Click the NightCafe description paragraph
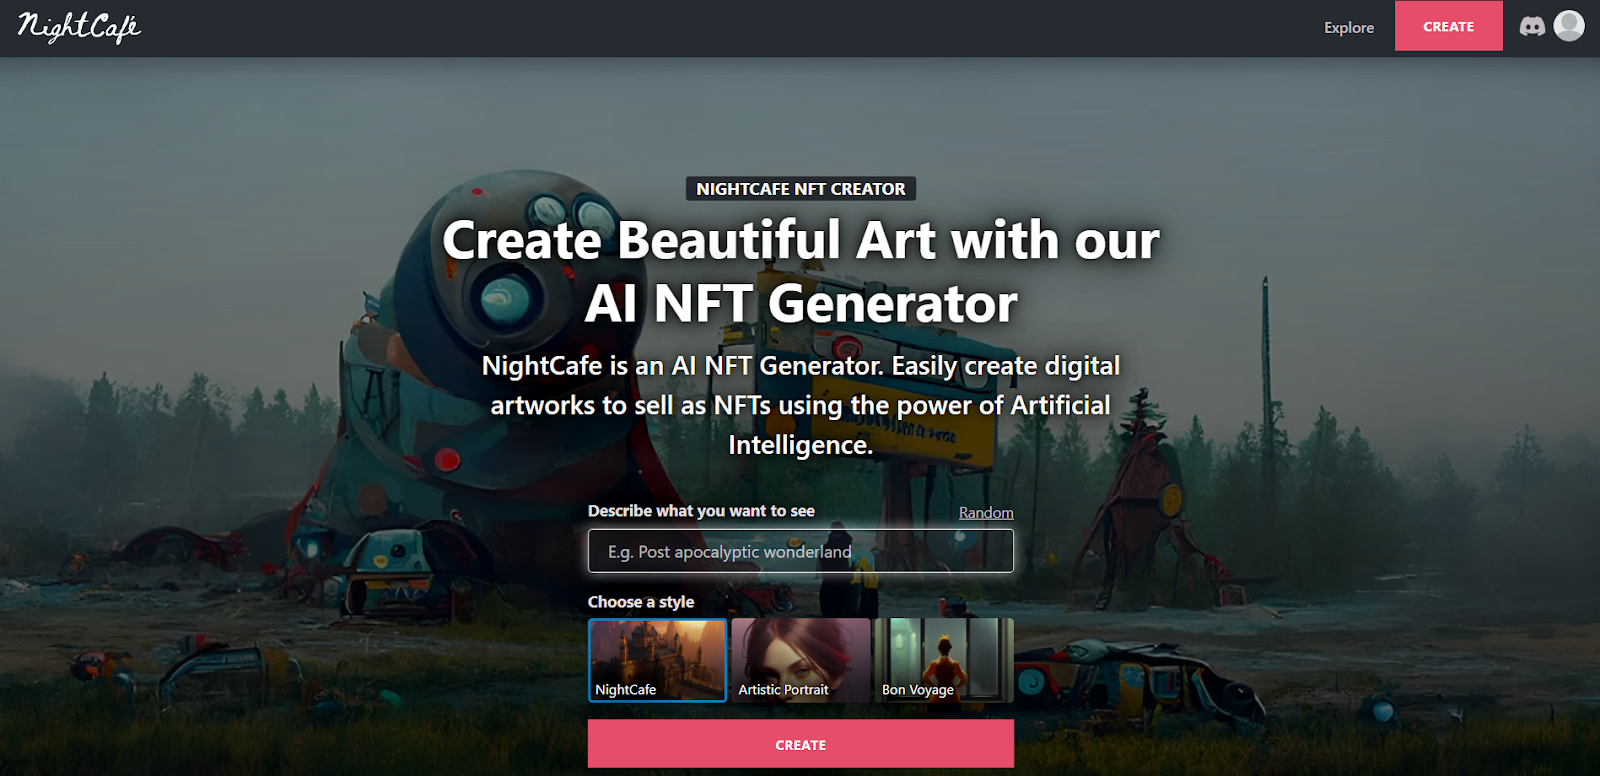 pos(801,405)
